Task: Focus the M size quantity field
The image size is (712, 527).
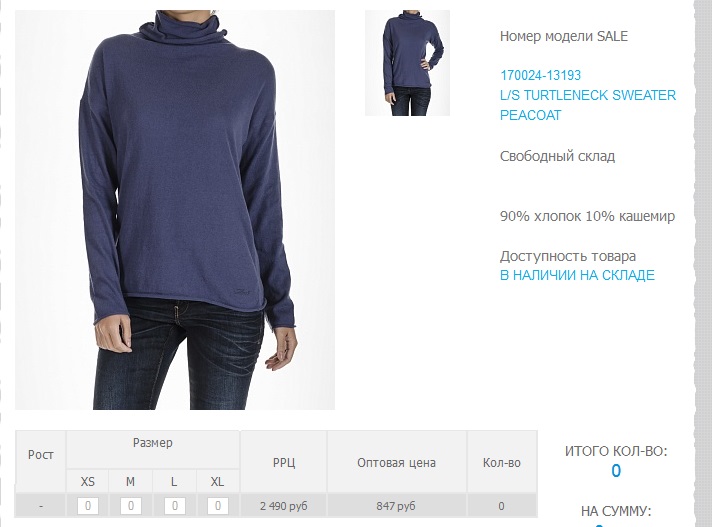Action: click(131, 506)
